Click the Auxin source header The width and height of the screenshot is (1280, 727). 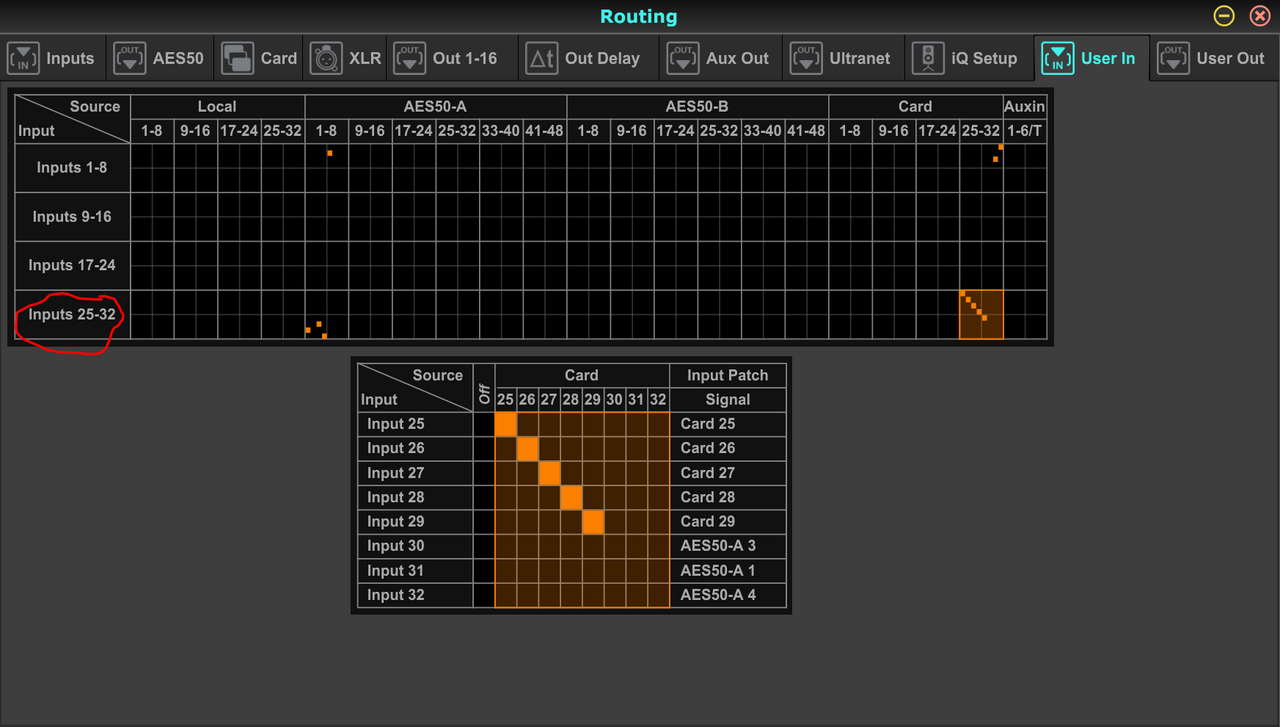(x=1025, y=106)
